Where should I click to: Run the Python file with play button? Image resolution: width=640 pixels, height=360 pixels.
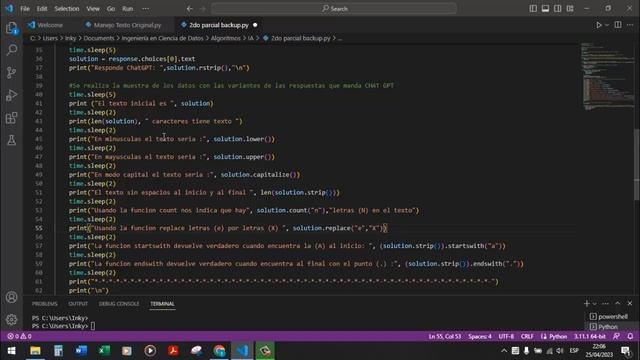coord(598,25)
